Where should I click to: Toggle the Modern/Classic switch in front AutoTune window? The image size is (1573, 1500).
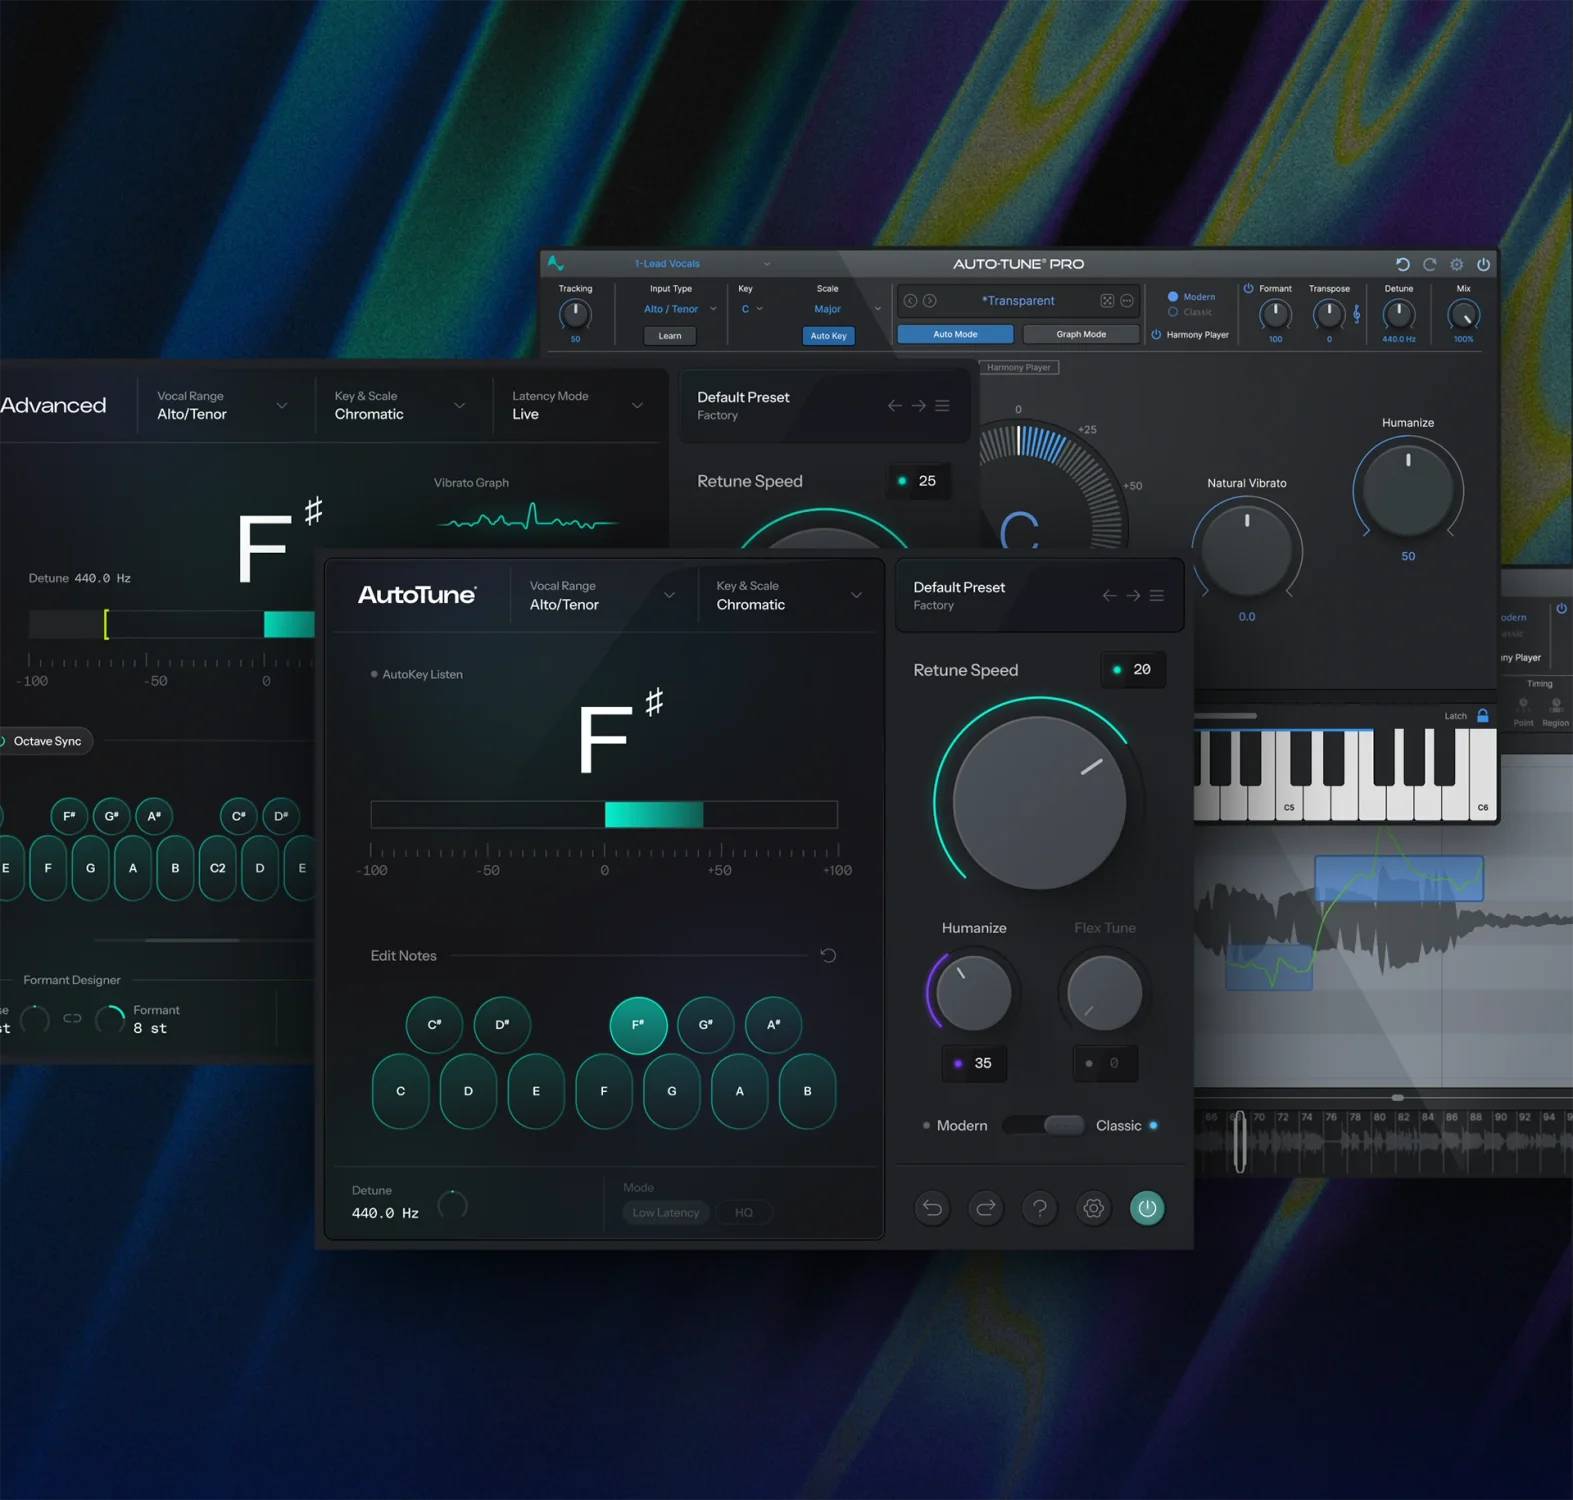pos(1042,1125)
